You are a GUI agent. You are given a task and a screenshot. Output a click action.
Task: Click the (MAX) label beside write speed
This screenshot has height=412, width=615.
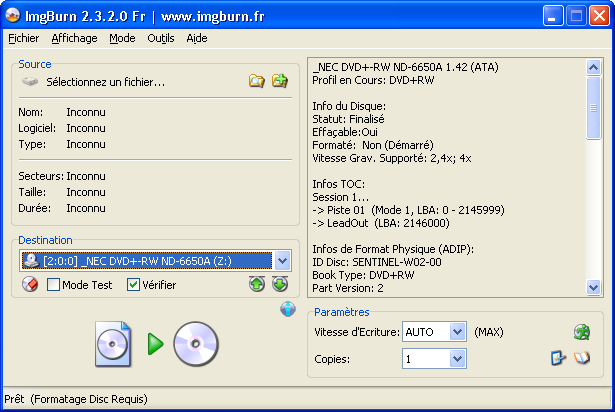point(489,332)
